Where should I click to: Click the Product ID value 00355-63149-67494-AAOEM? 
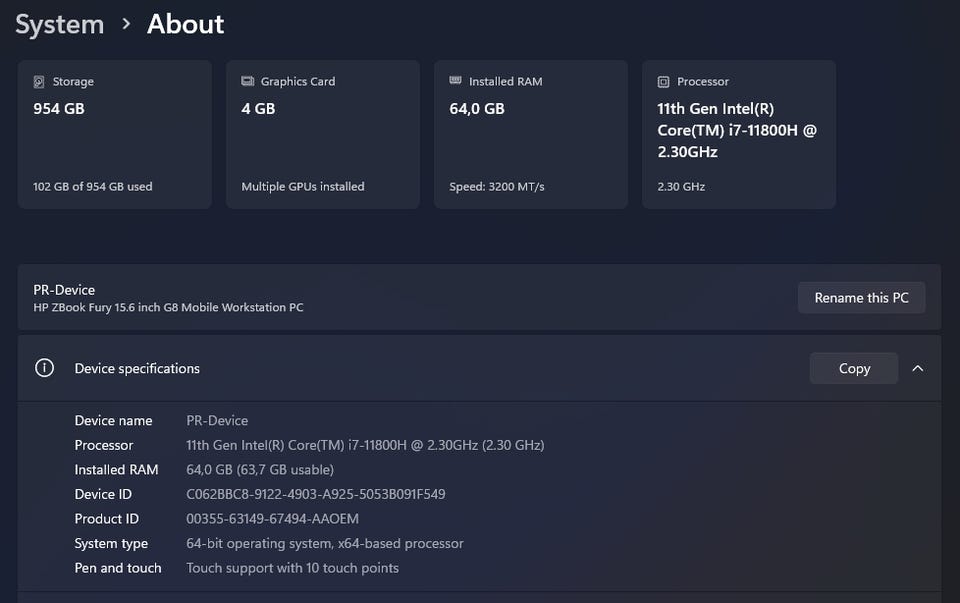point(272,519)
